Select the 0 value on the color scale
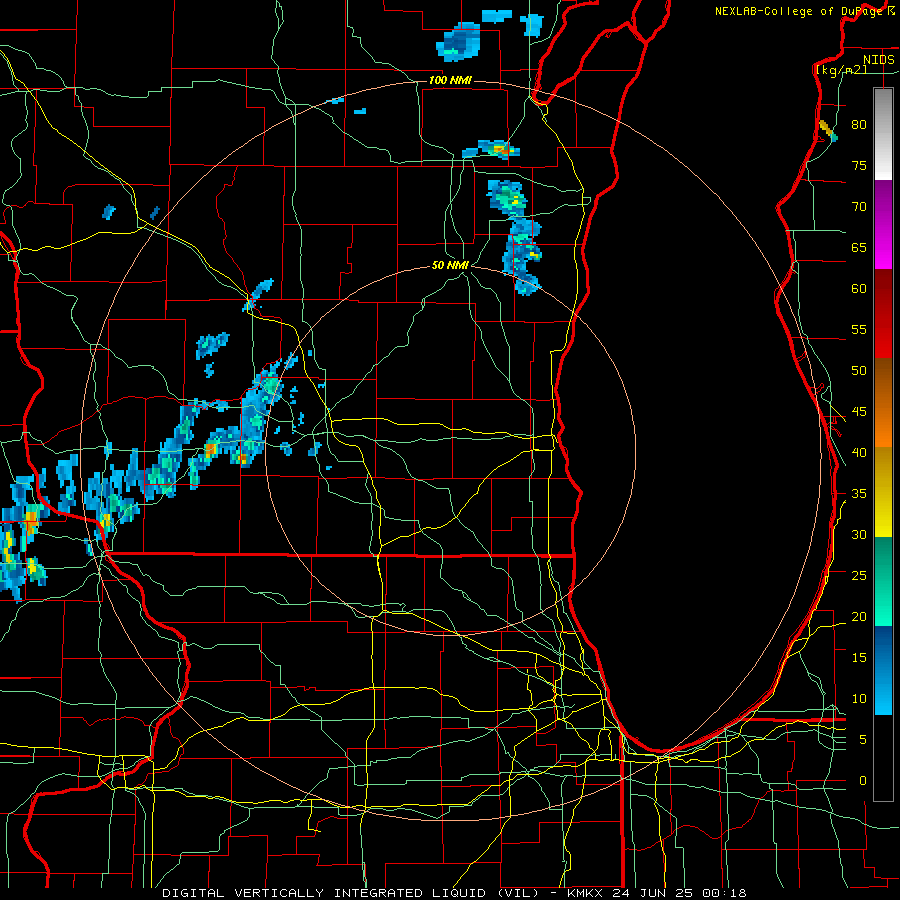Screen dimensions: 900x900 (863, 781)
